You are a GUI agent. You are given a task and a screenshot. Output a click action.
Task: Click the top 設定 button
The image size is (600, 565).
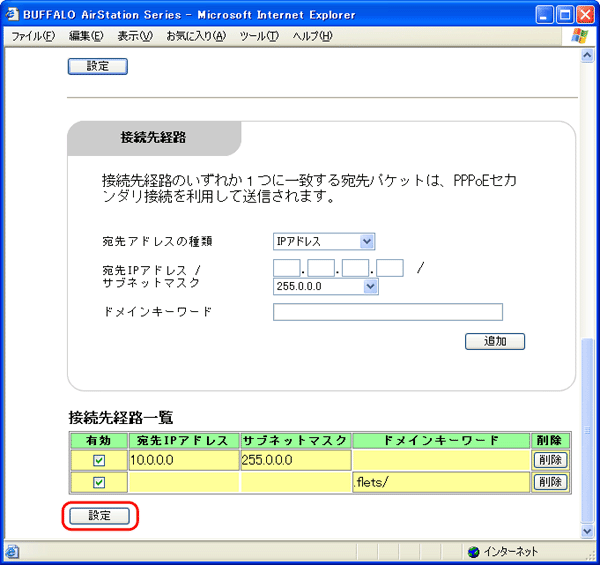[98, 66]
